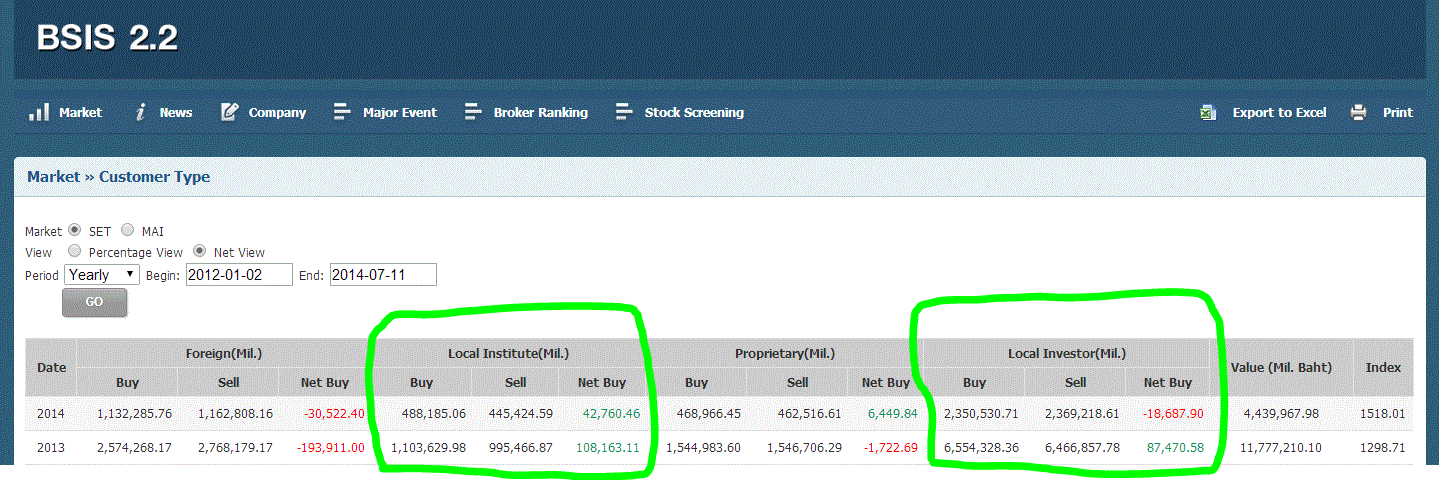1439x480 pixels.
Task: Click the End date input field
Action: coord(382,275)
